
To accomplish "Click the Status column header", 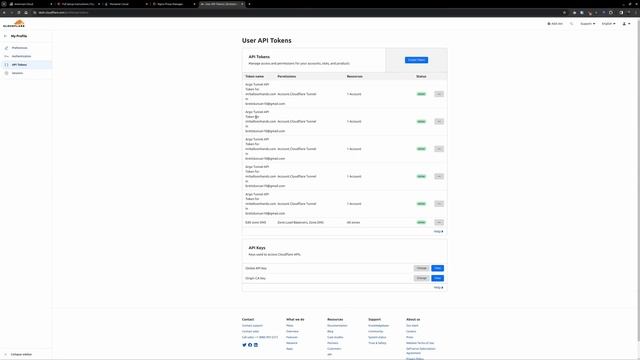I will click(421, 76).
